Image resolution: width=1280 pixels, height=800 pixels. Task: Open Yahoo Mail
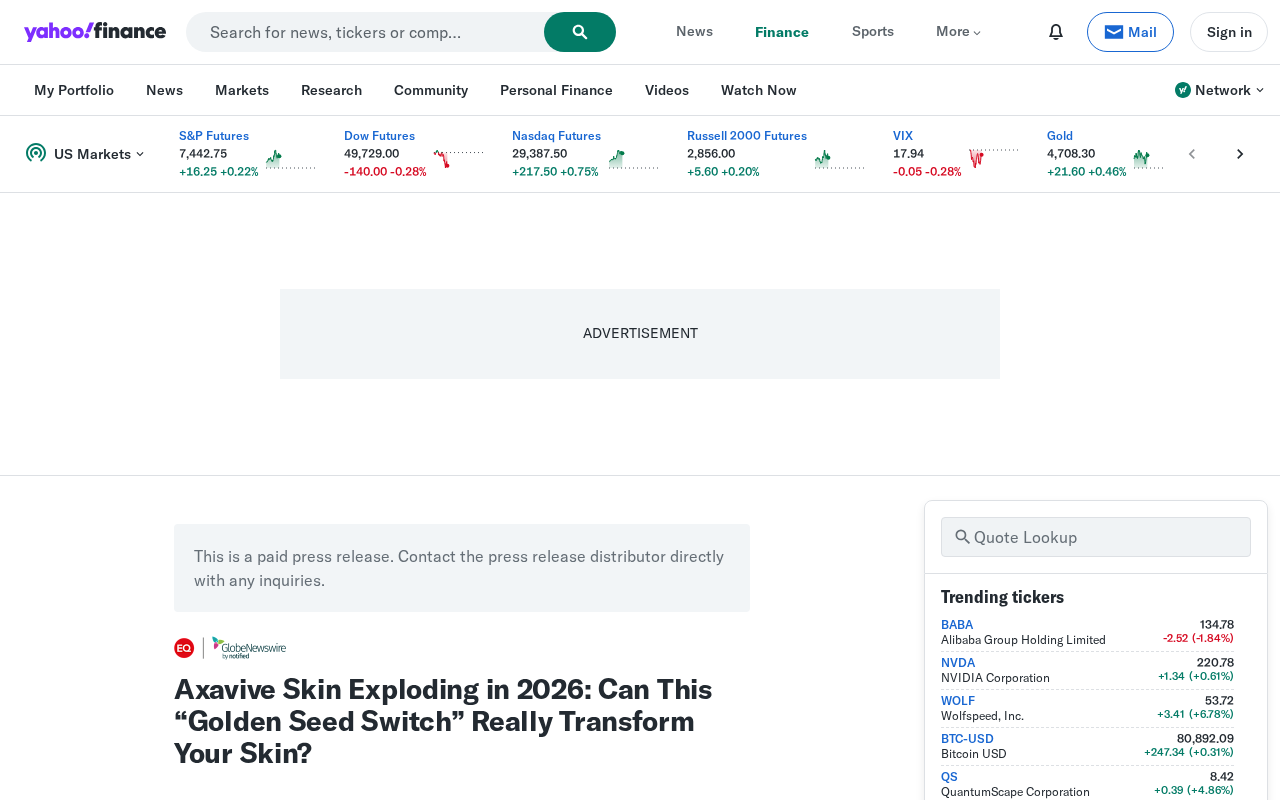(x=1130, y=32)
